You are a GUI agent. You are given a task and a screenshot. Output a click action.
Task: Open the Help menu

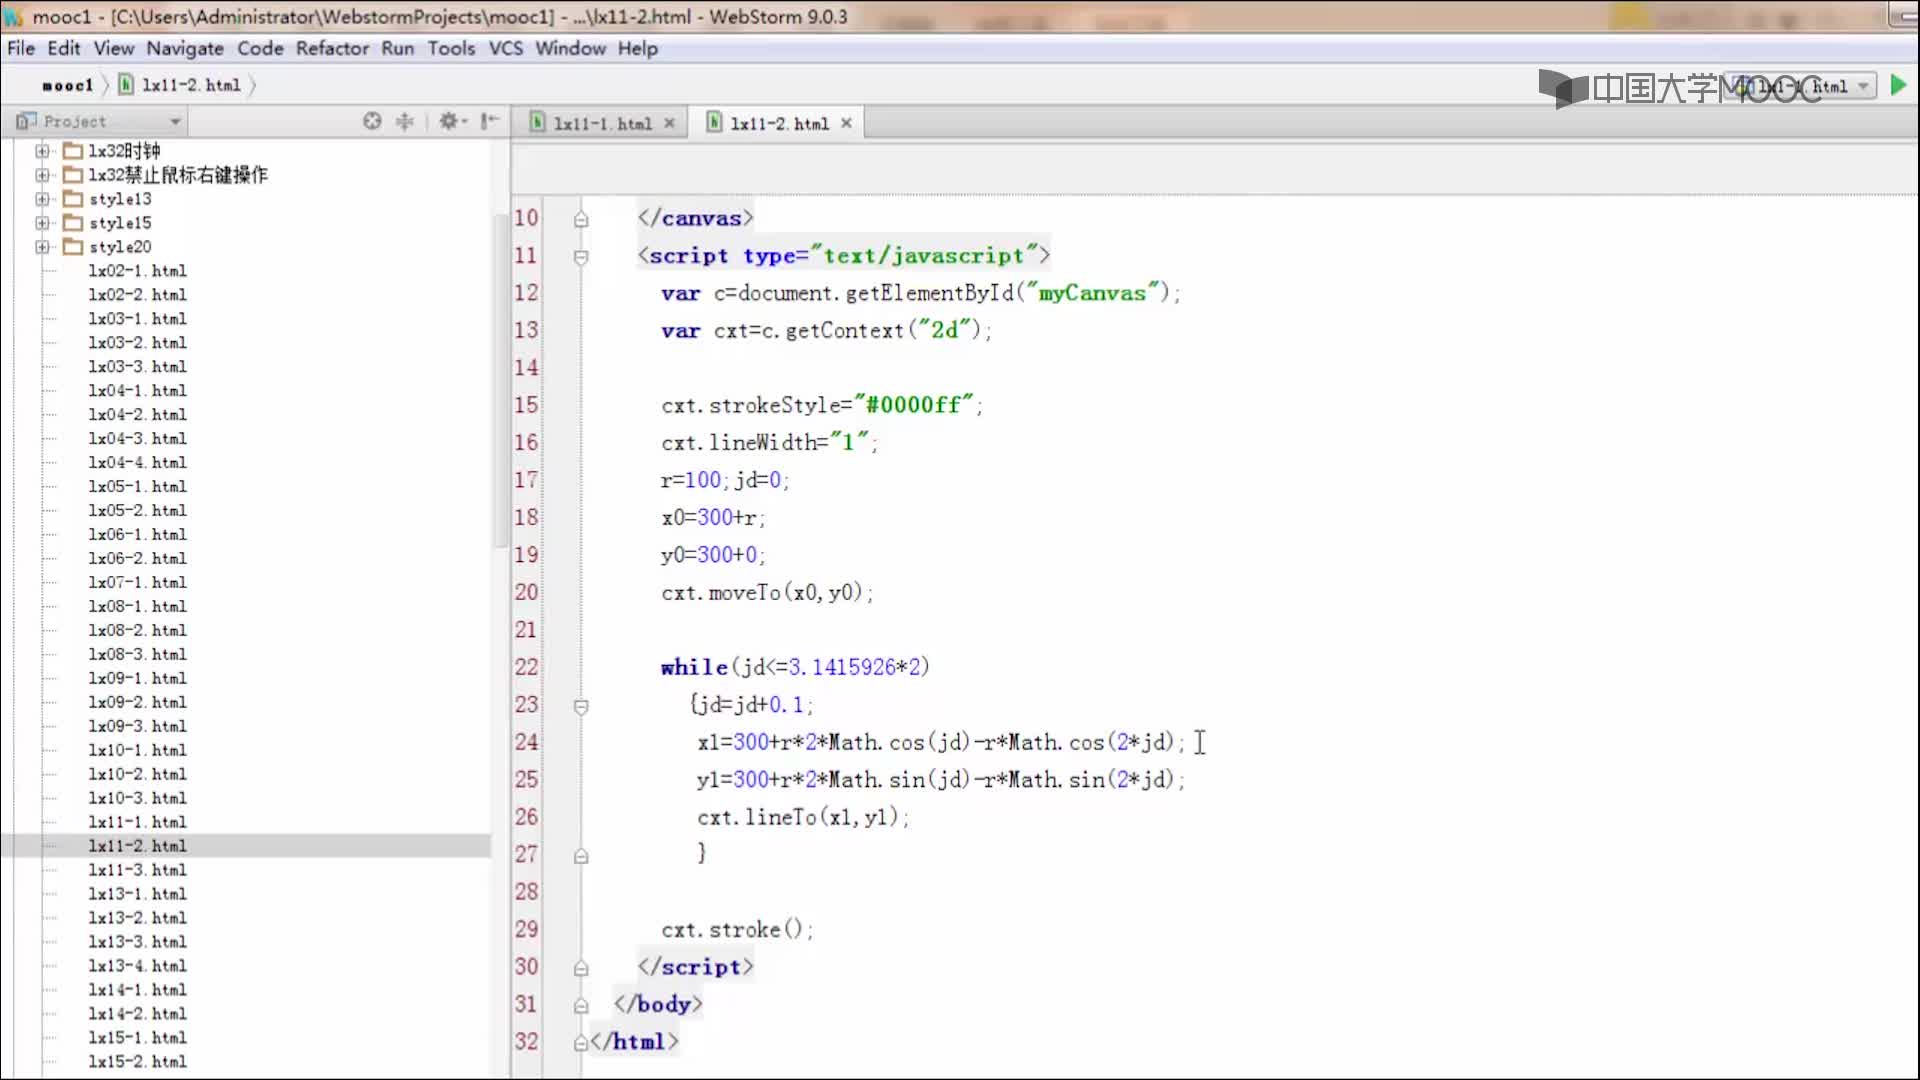pyautogui.click(x=637, y=48)
